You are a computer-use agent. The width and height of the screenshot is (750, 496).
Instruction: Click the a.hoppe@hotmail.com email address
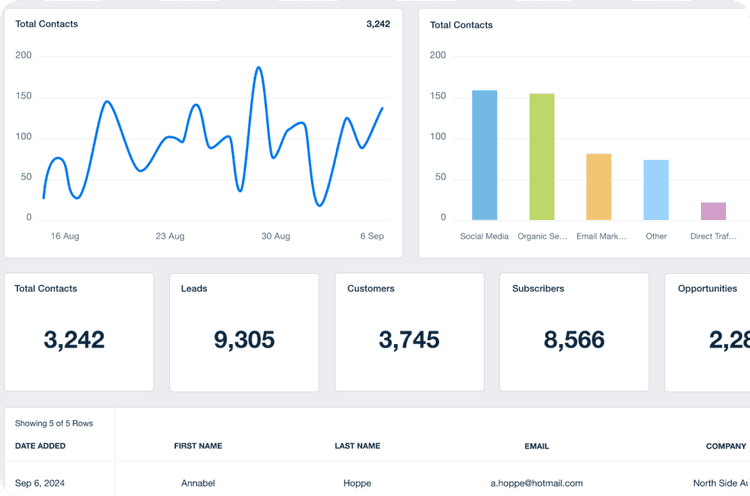[x=536, y=483]
